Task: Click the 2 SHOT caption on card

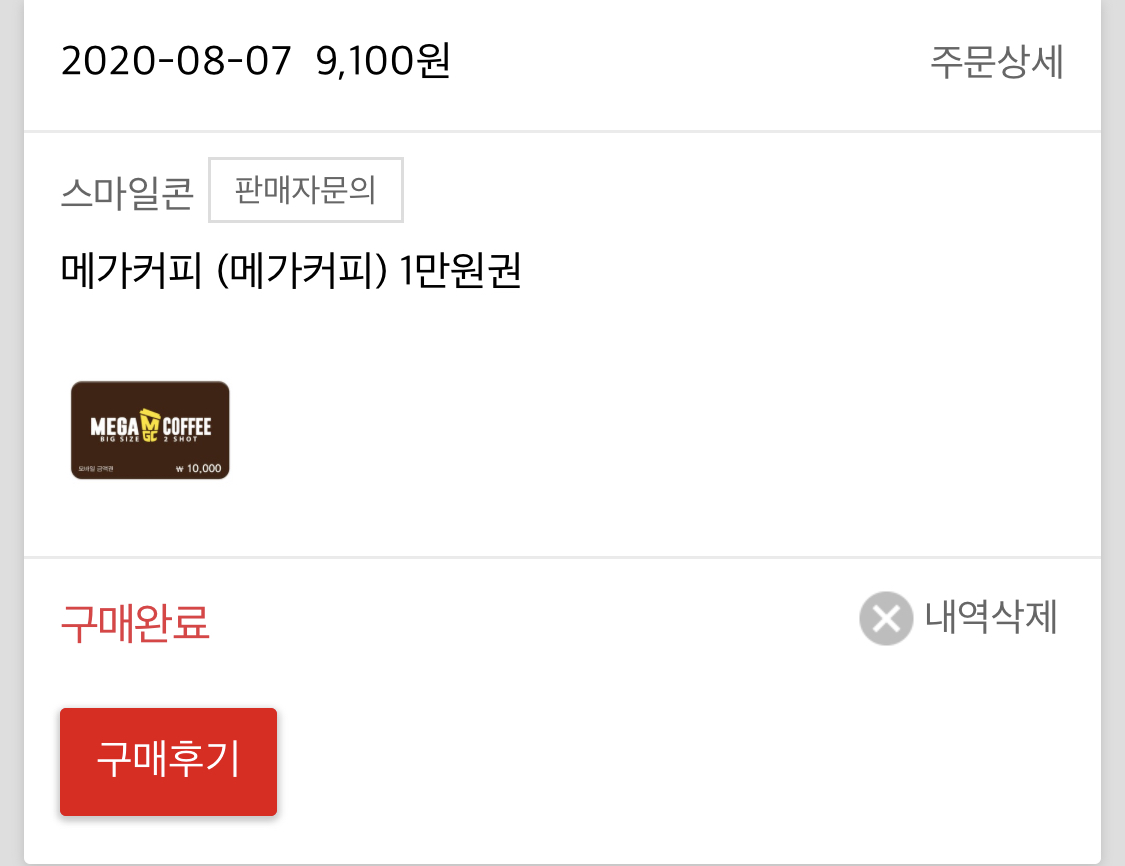Action: pos(180,439)
